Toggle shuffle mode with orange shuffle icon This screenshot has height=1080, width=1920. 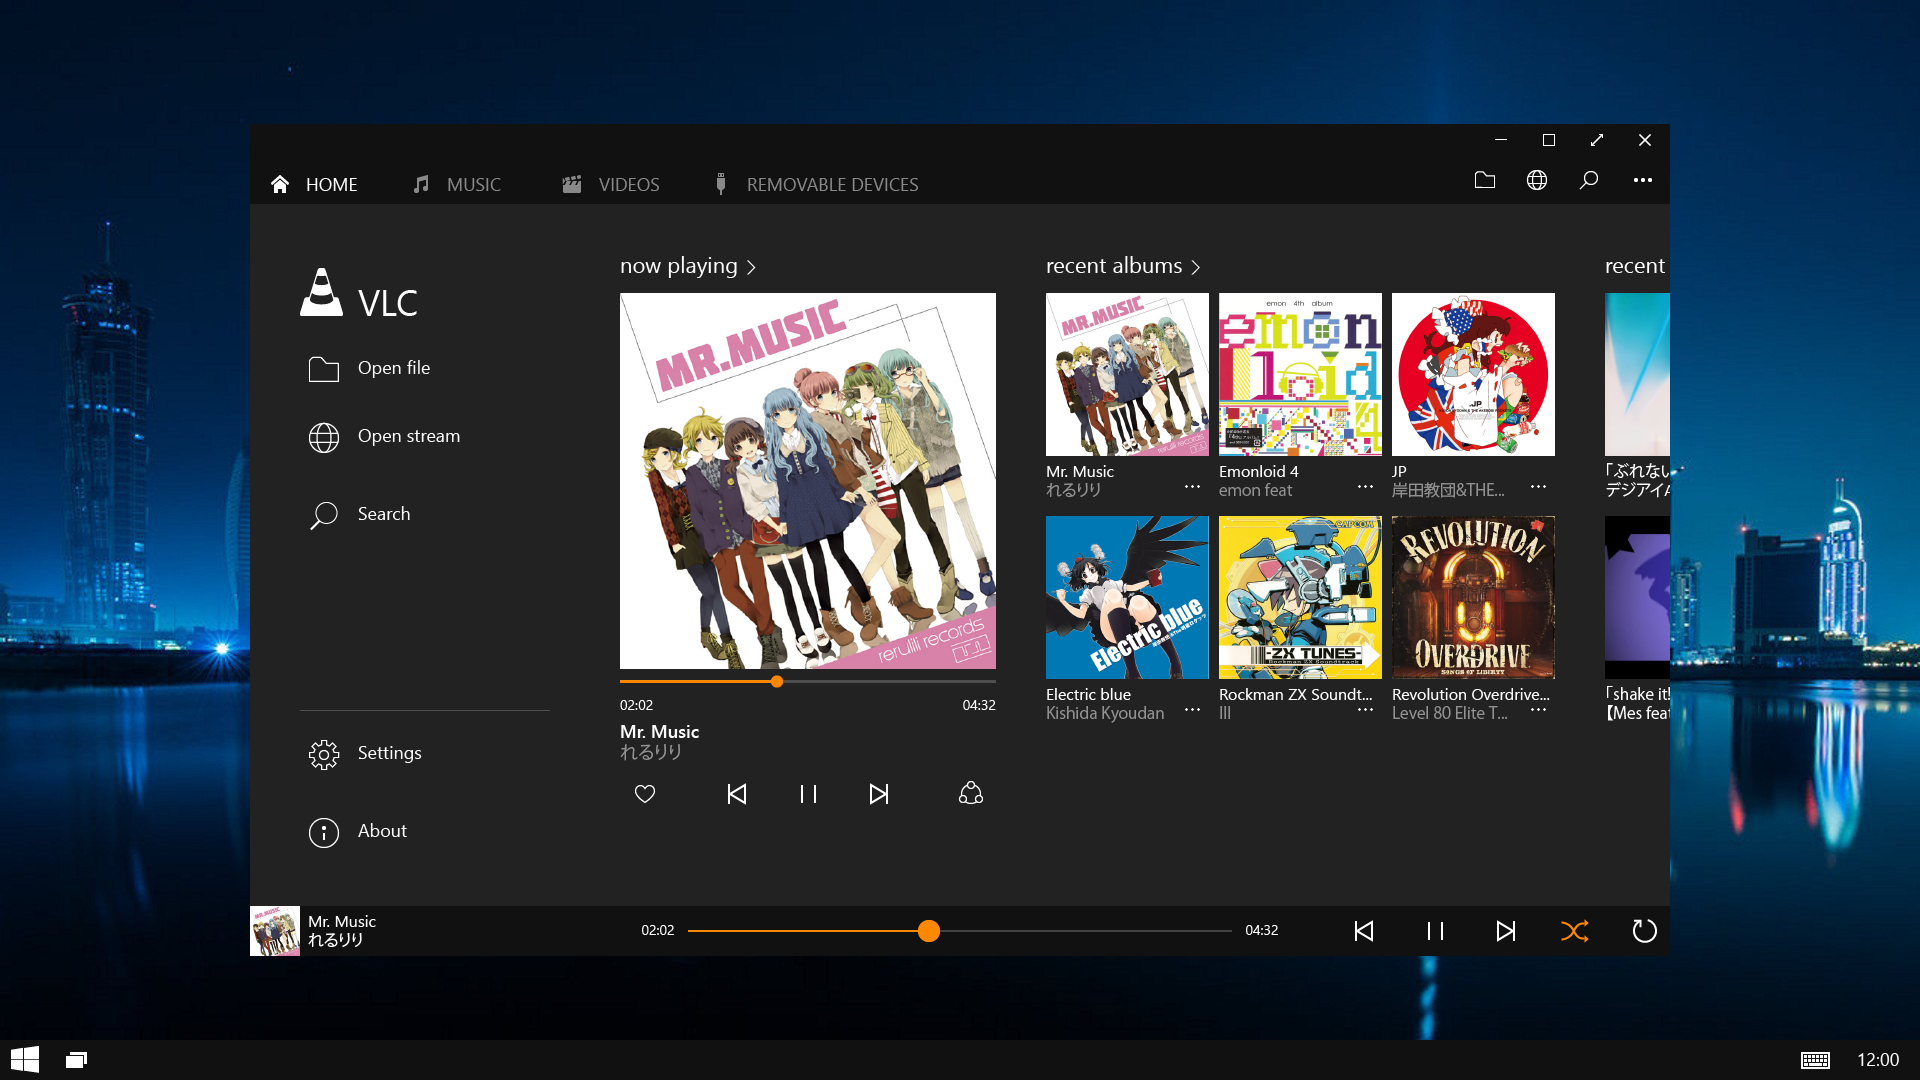coord(1573,931)
